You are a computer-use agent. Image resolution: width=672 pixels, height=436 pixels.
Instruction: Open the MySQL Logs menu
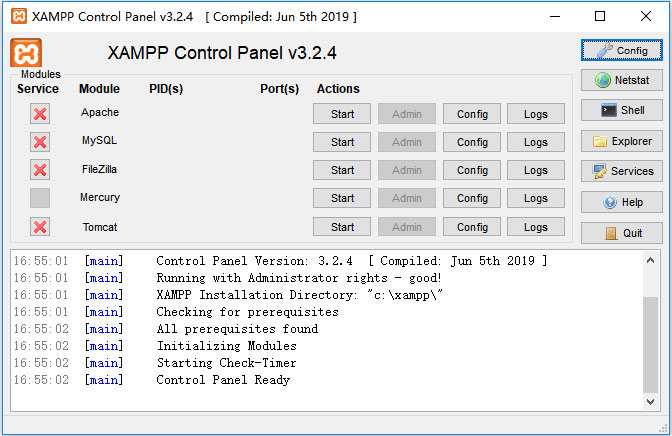coord(536,142)
